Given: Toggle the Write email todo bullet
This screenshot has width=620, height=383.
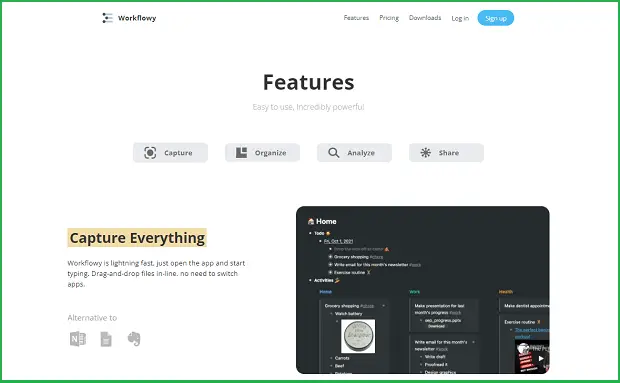Looking at the screenshot, I should [x=331, y=265].
